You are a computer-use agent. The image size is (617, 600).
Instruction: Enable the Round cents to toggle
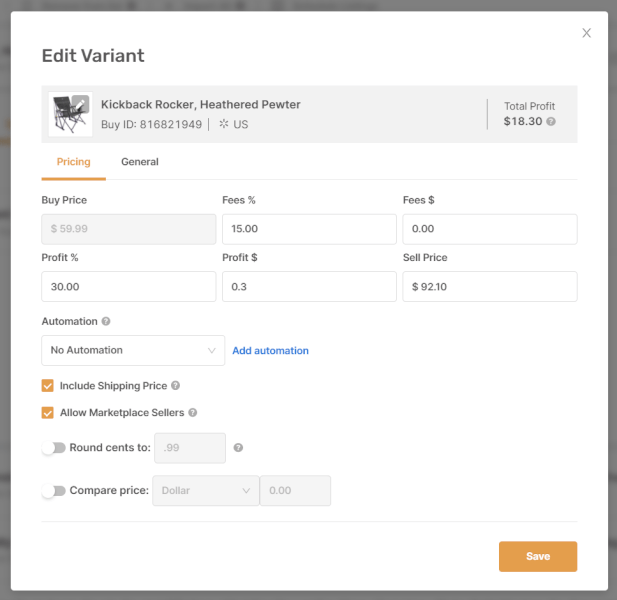(54, 448)
